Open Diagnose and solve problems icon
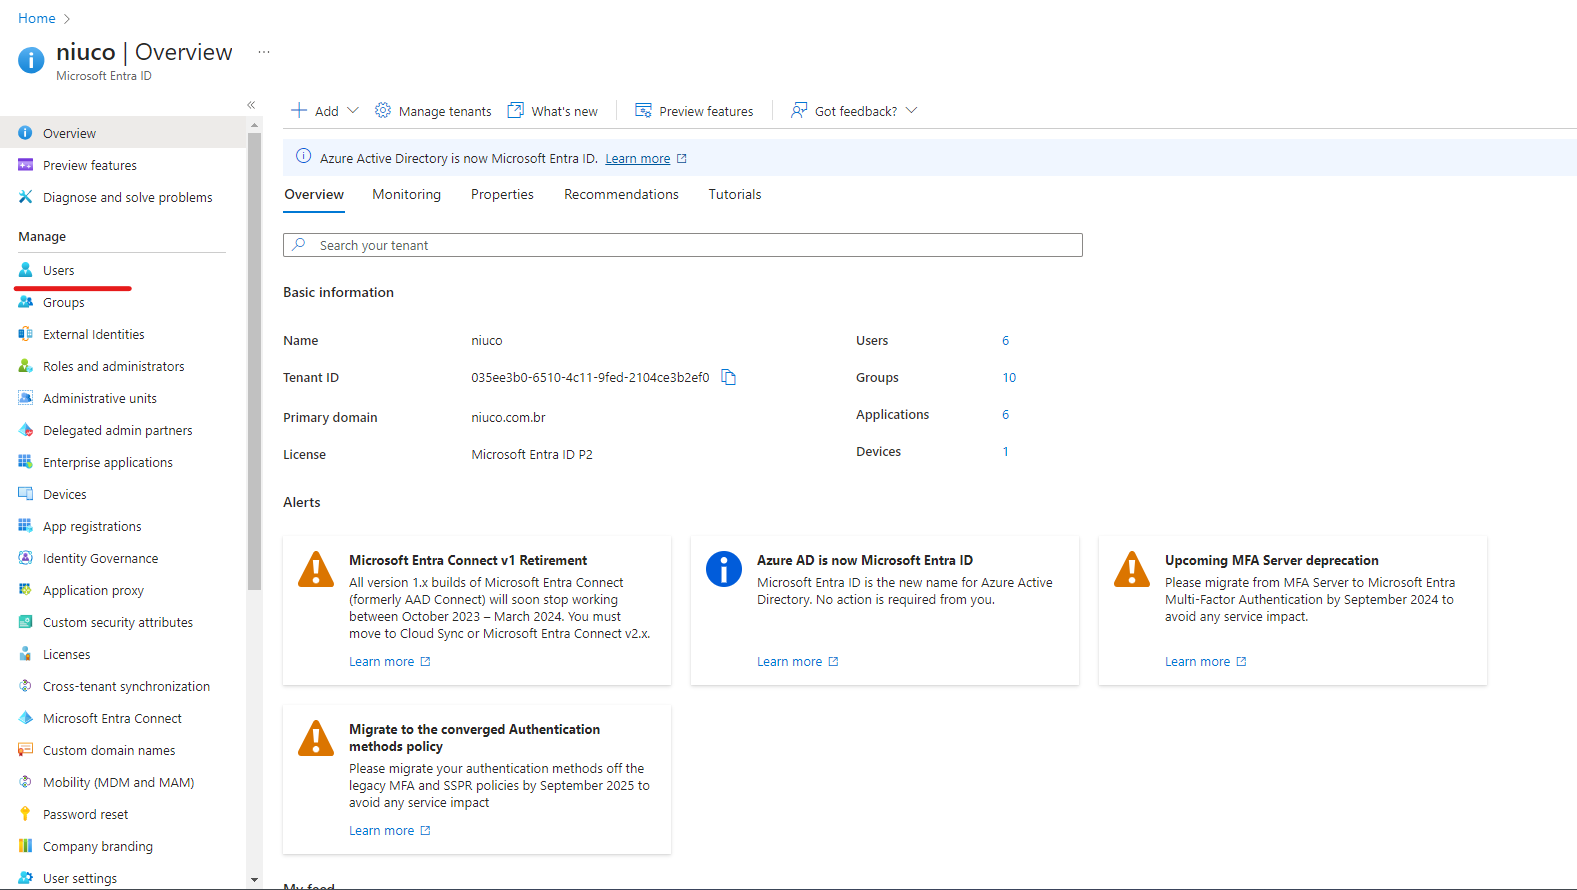The width and height of the screenshot is (1577, 890). (x=26, y=197)
